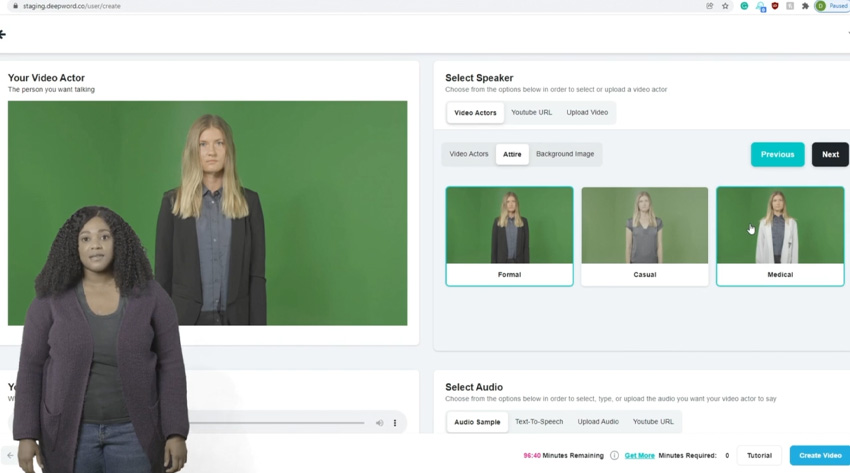This screenshot has width=850, height=473.
Task: Open audio player three-dot options menu
Action: pyautogui.click(x=395, y=423)
